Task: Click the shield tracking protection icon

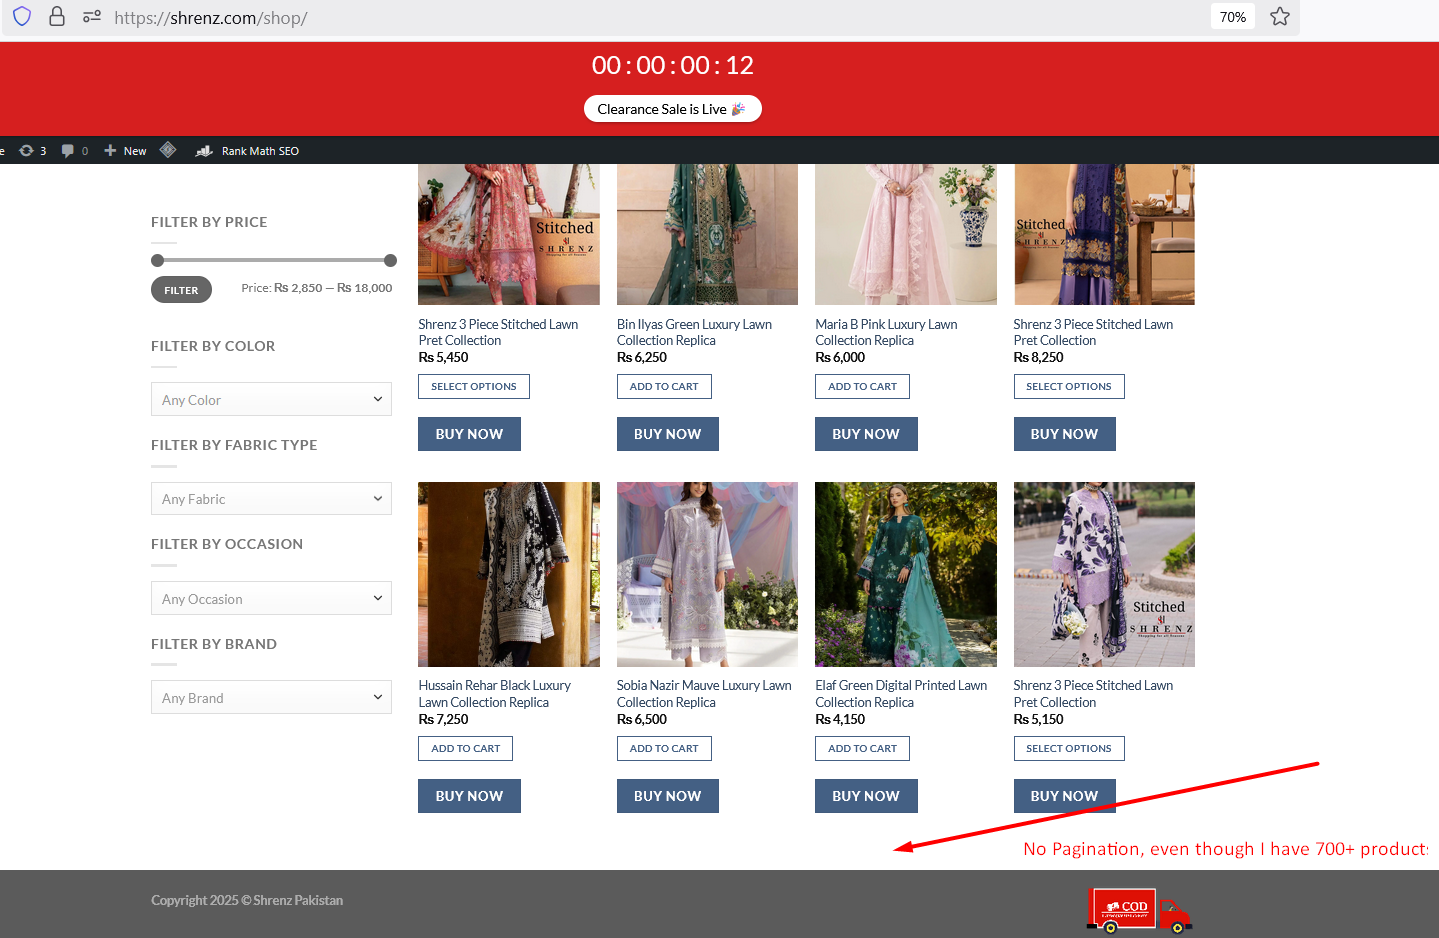Action: click(22, 17)
